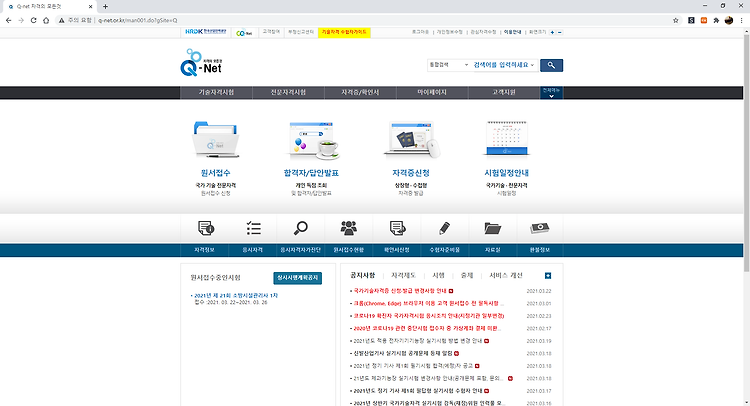Click the 확인서신청 document icon
Viewport: 750px width, 406px height.
tap(397, 228)
